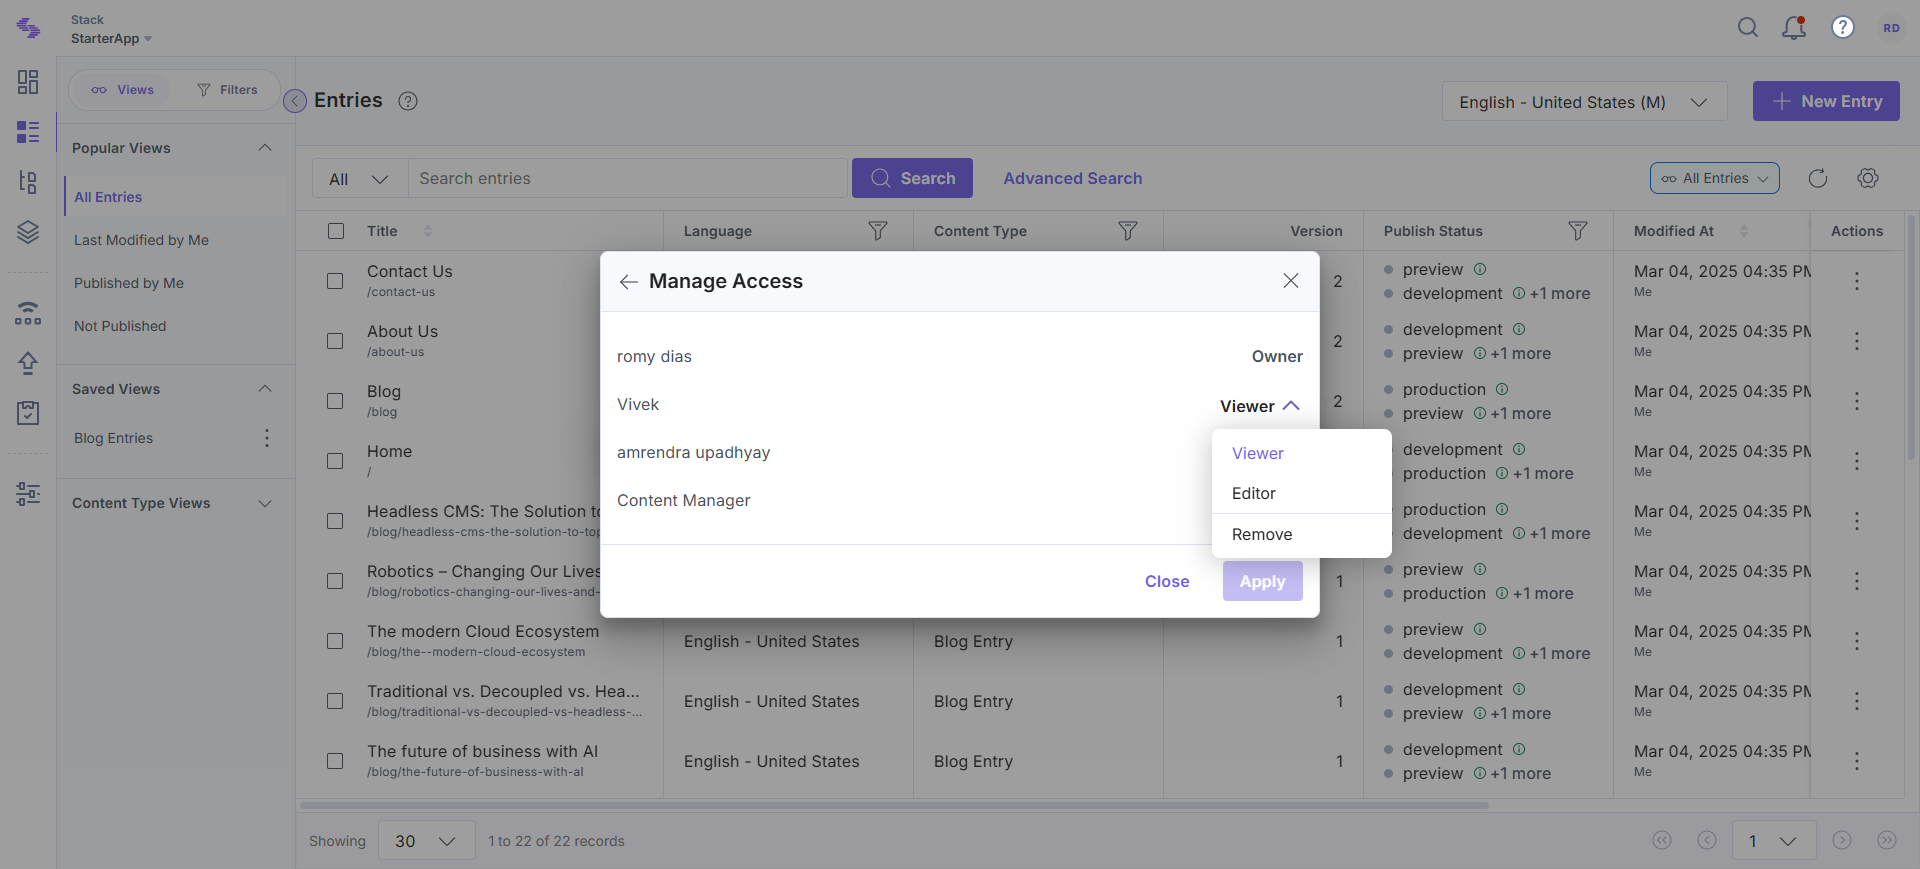
Task: Open the Assets layers icon in sidebar
Action: [x=28, y=232]
